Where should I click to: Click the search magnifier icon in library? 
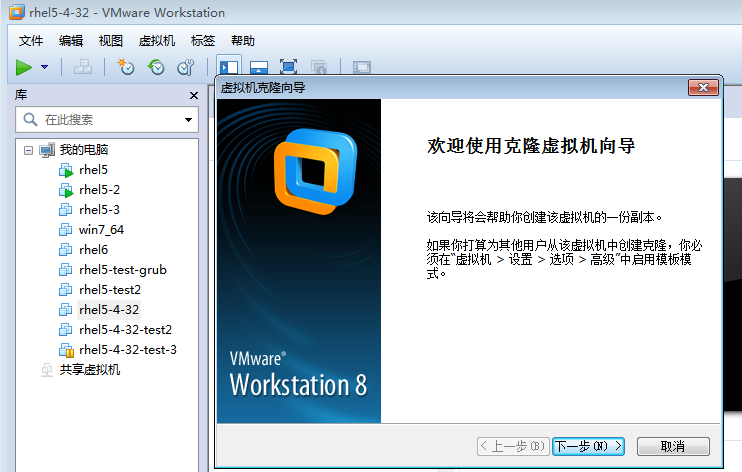tap(30, 120)
